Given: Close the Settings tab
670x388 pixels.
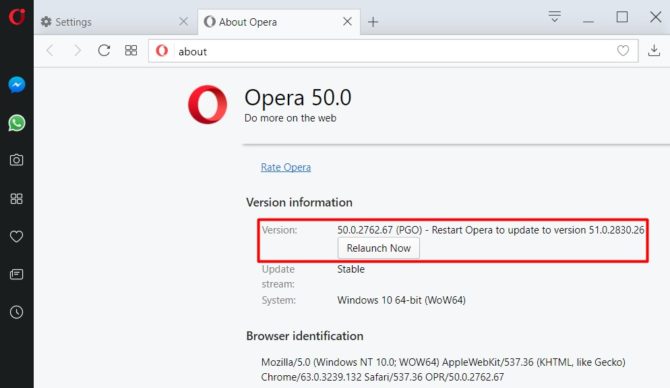Looking at the screenshot, I should [x=183, y=21].
